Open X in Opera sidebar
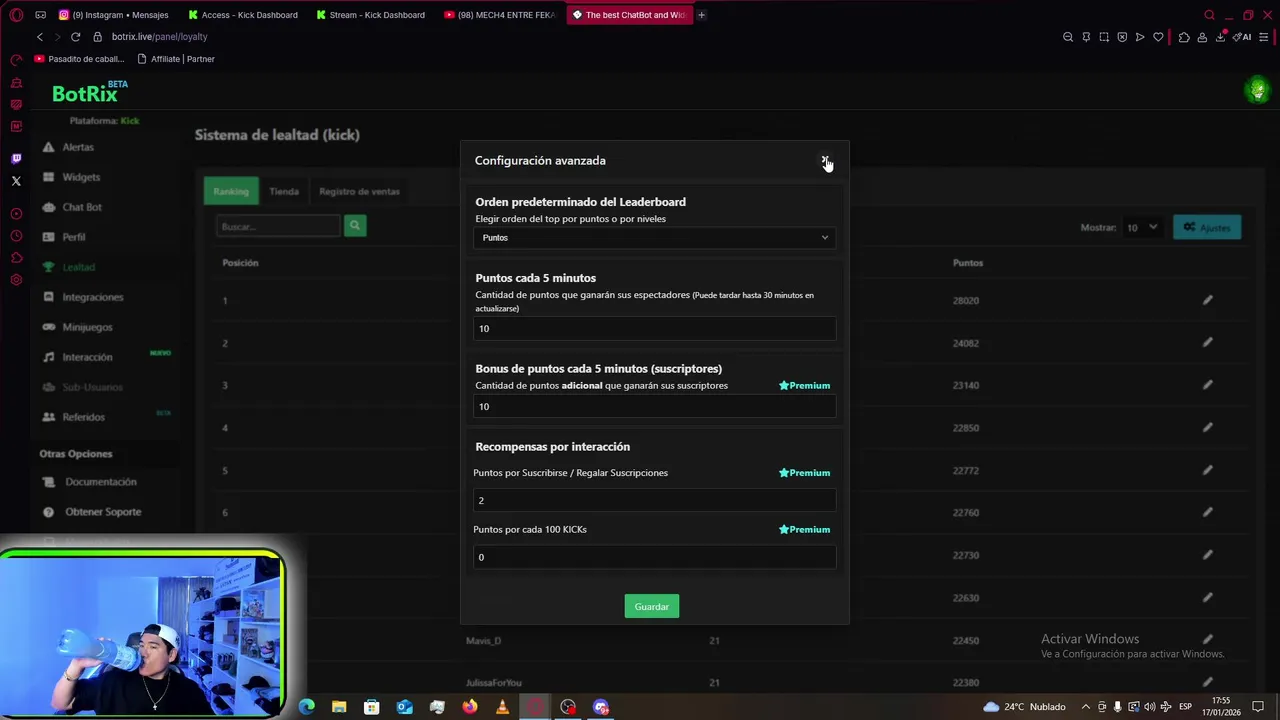The width and height of the screenshot is (1280, 720). pos(16,181)
